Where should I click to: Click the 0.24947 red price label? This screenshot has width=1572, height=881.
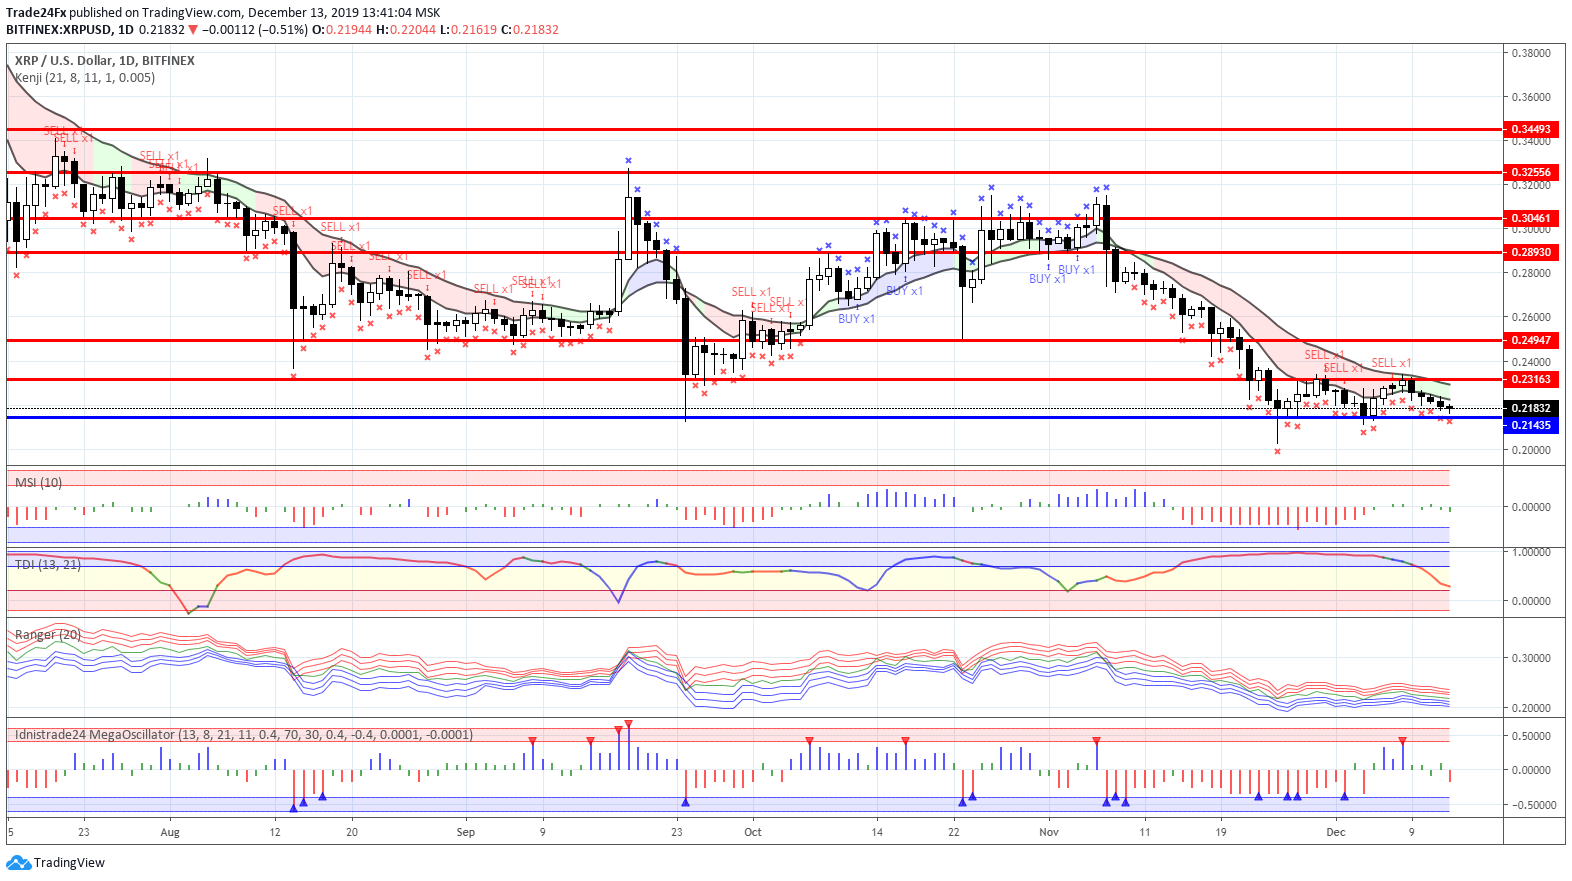(x=1530, y=340)
